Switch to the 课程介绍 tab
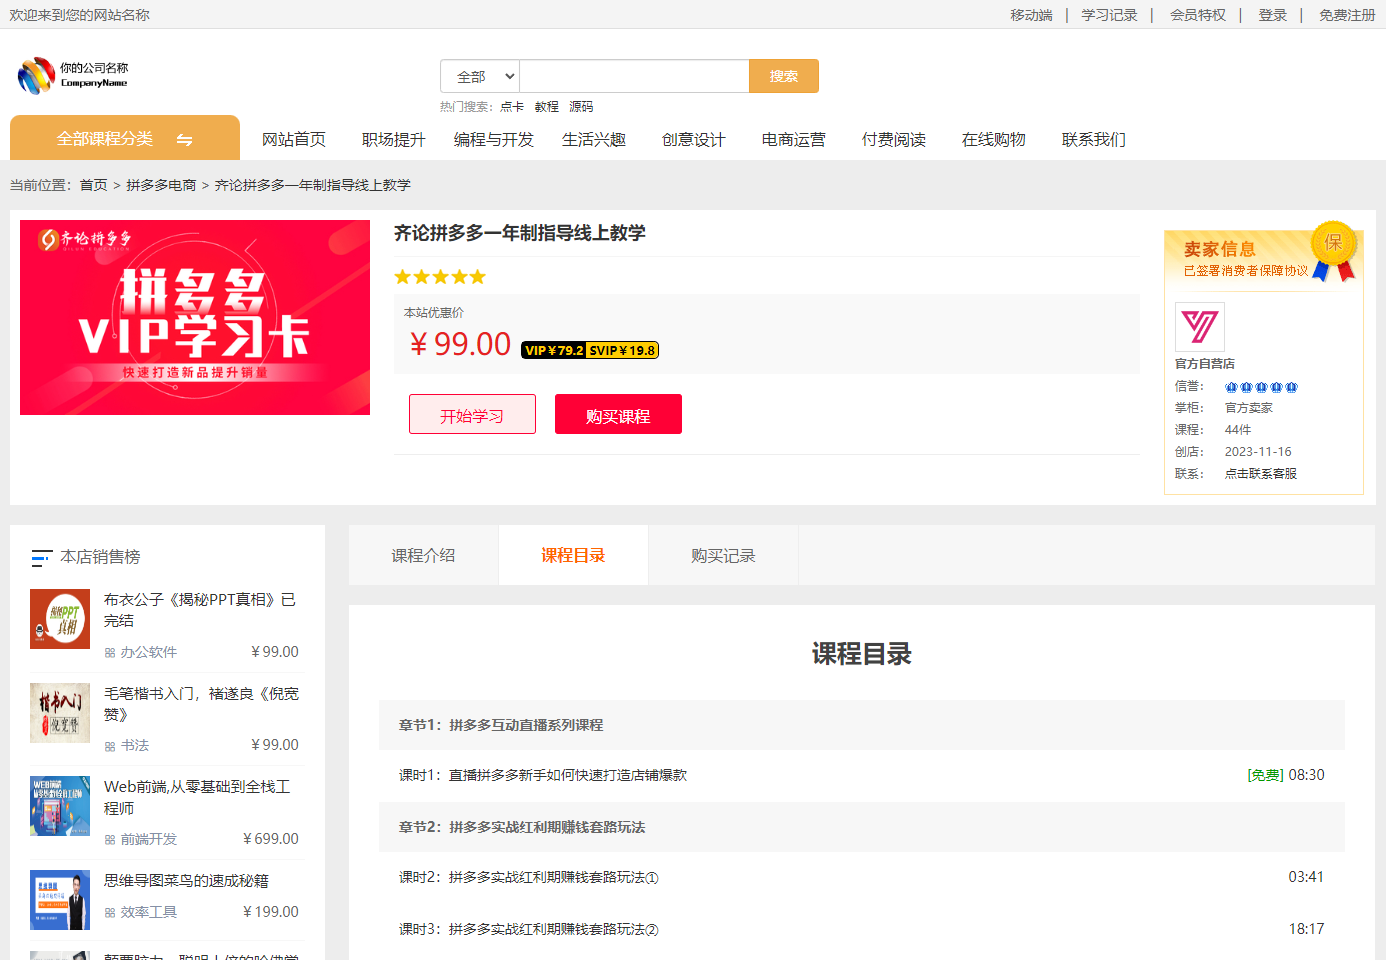 [424, 555]
